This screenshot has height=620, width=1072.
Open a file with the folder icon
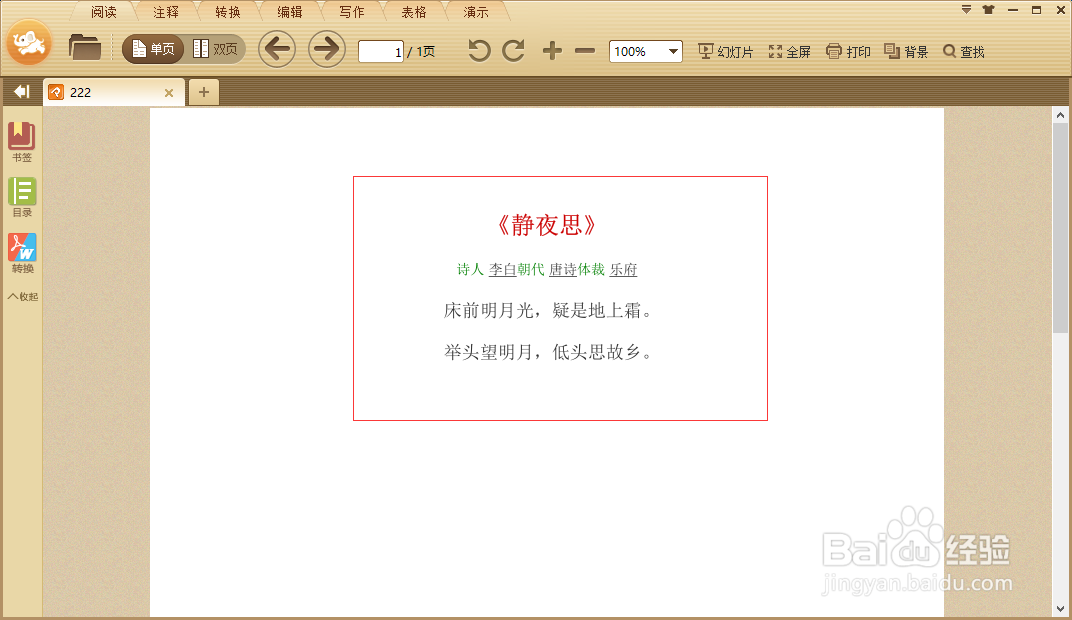85,47
